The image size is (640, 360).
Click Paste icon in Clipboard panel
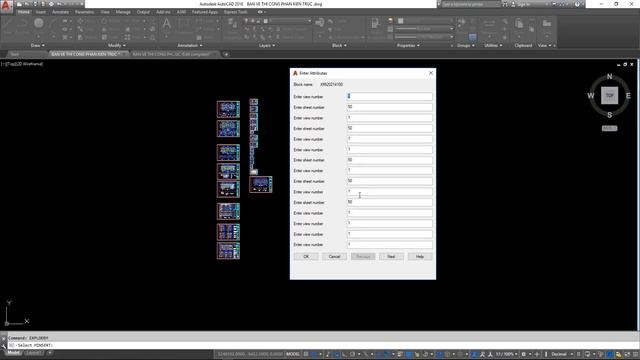click(519, 24)
